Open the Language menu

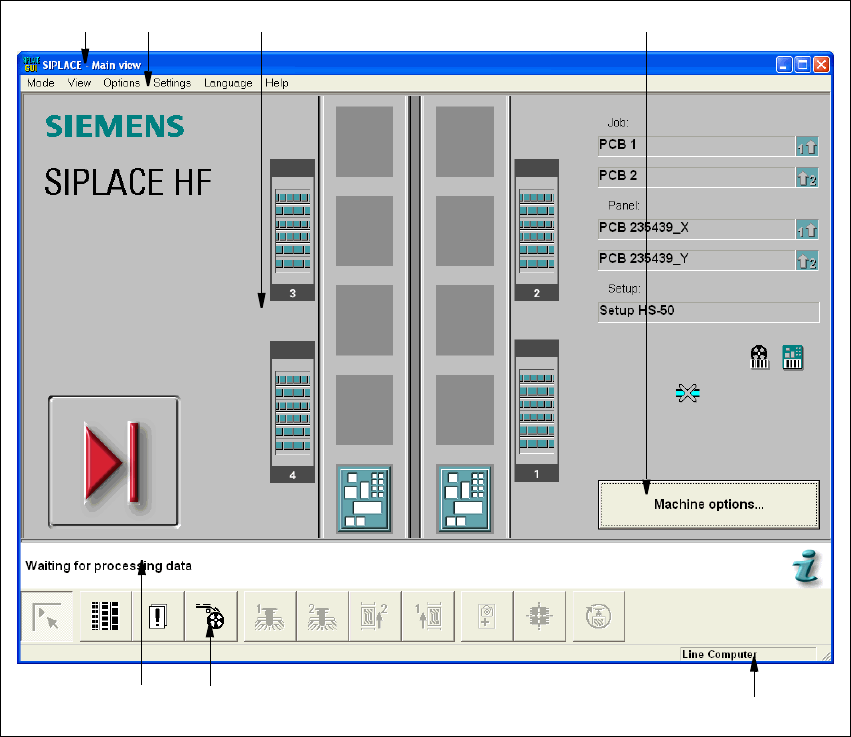coord(228,83)
